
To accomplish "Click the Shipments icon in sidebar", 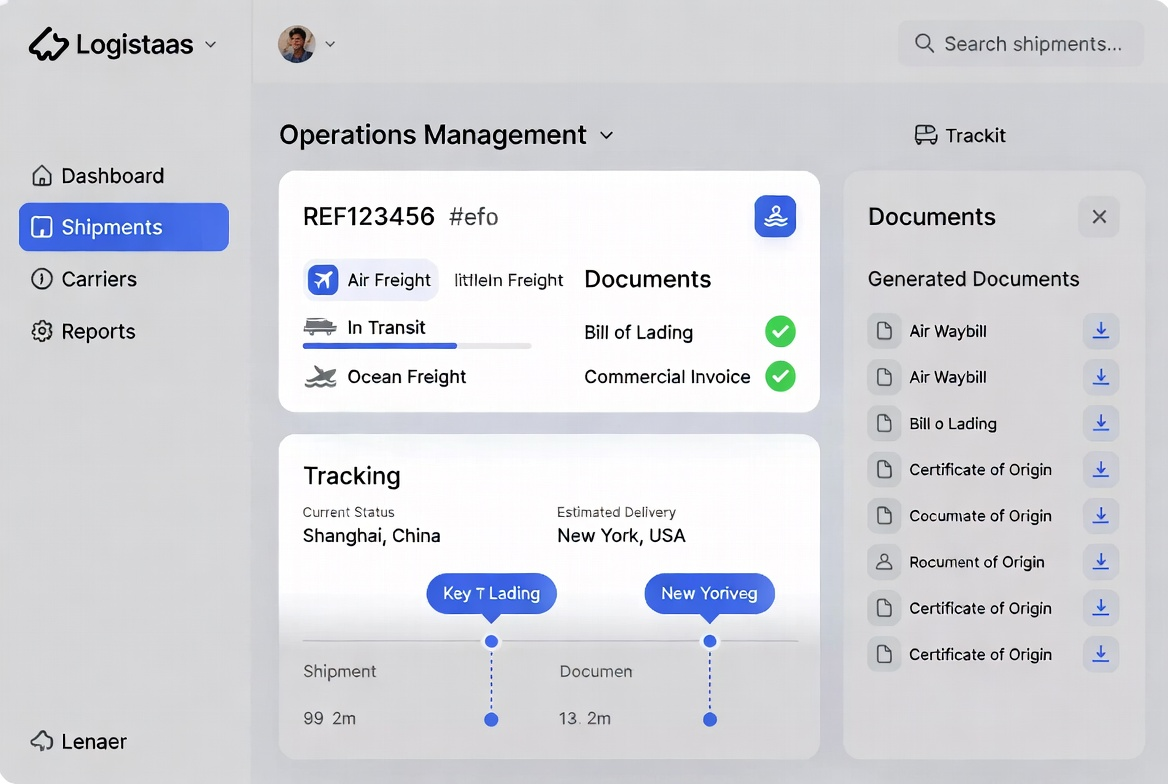I will coord(42,227).
